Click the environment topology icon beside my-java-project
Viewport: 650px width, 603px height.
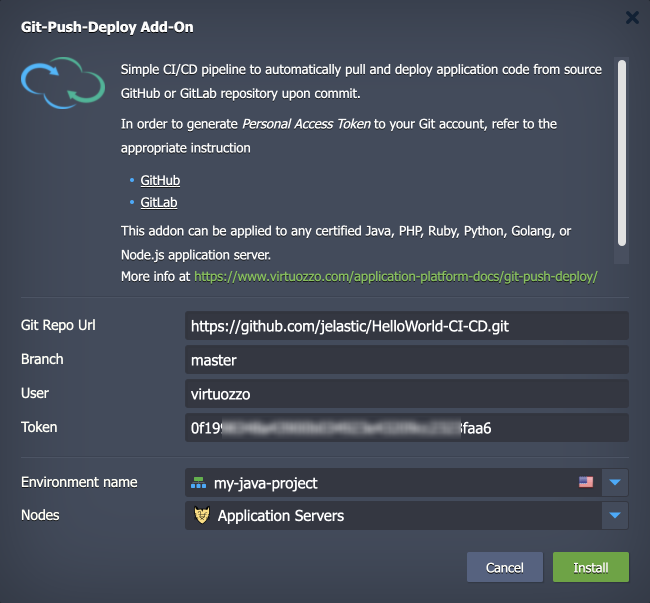click(x=199, y=483)
